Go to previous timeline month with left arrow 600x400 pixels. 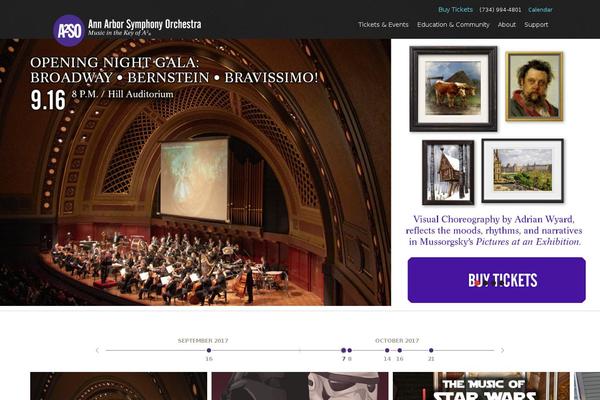[x=97, y=350]
